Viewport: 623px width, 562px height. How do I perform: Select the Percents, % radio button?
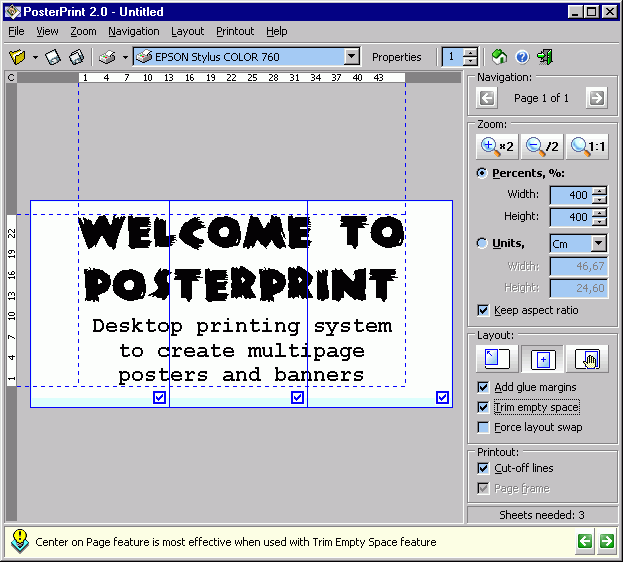tap(482, 173)
